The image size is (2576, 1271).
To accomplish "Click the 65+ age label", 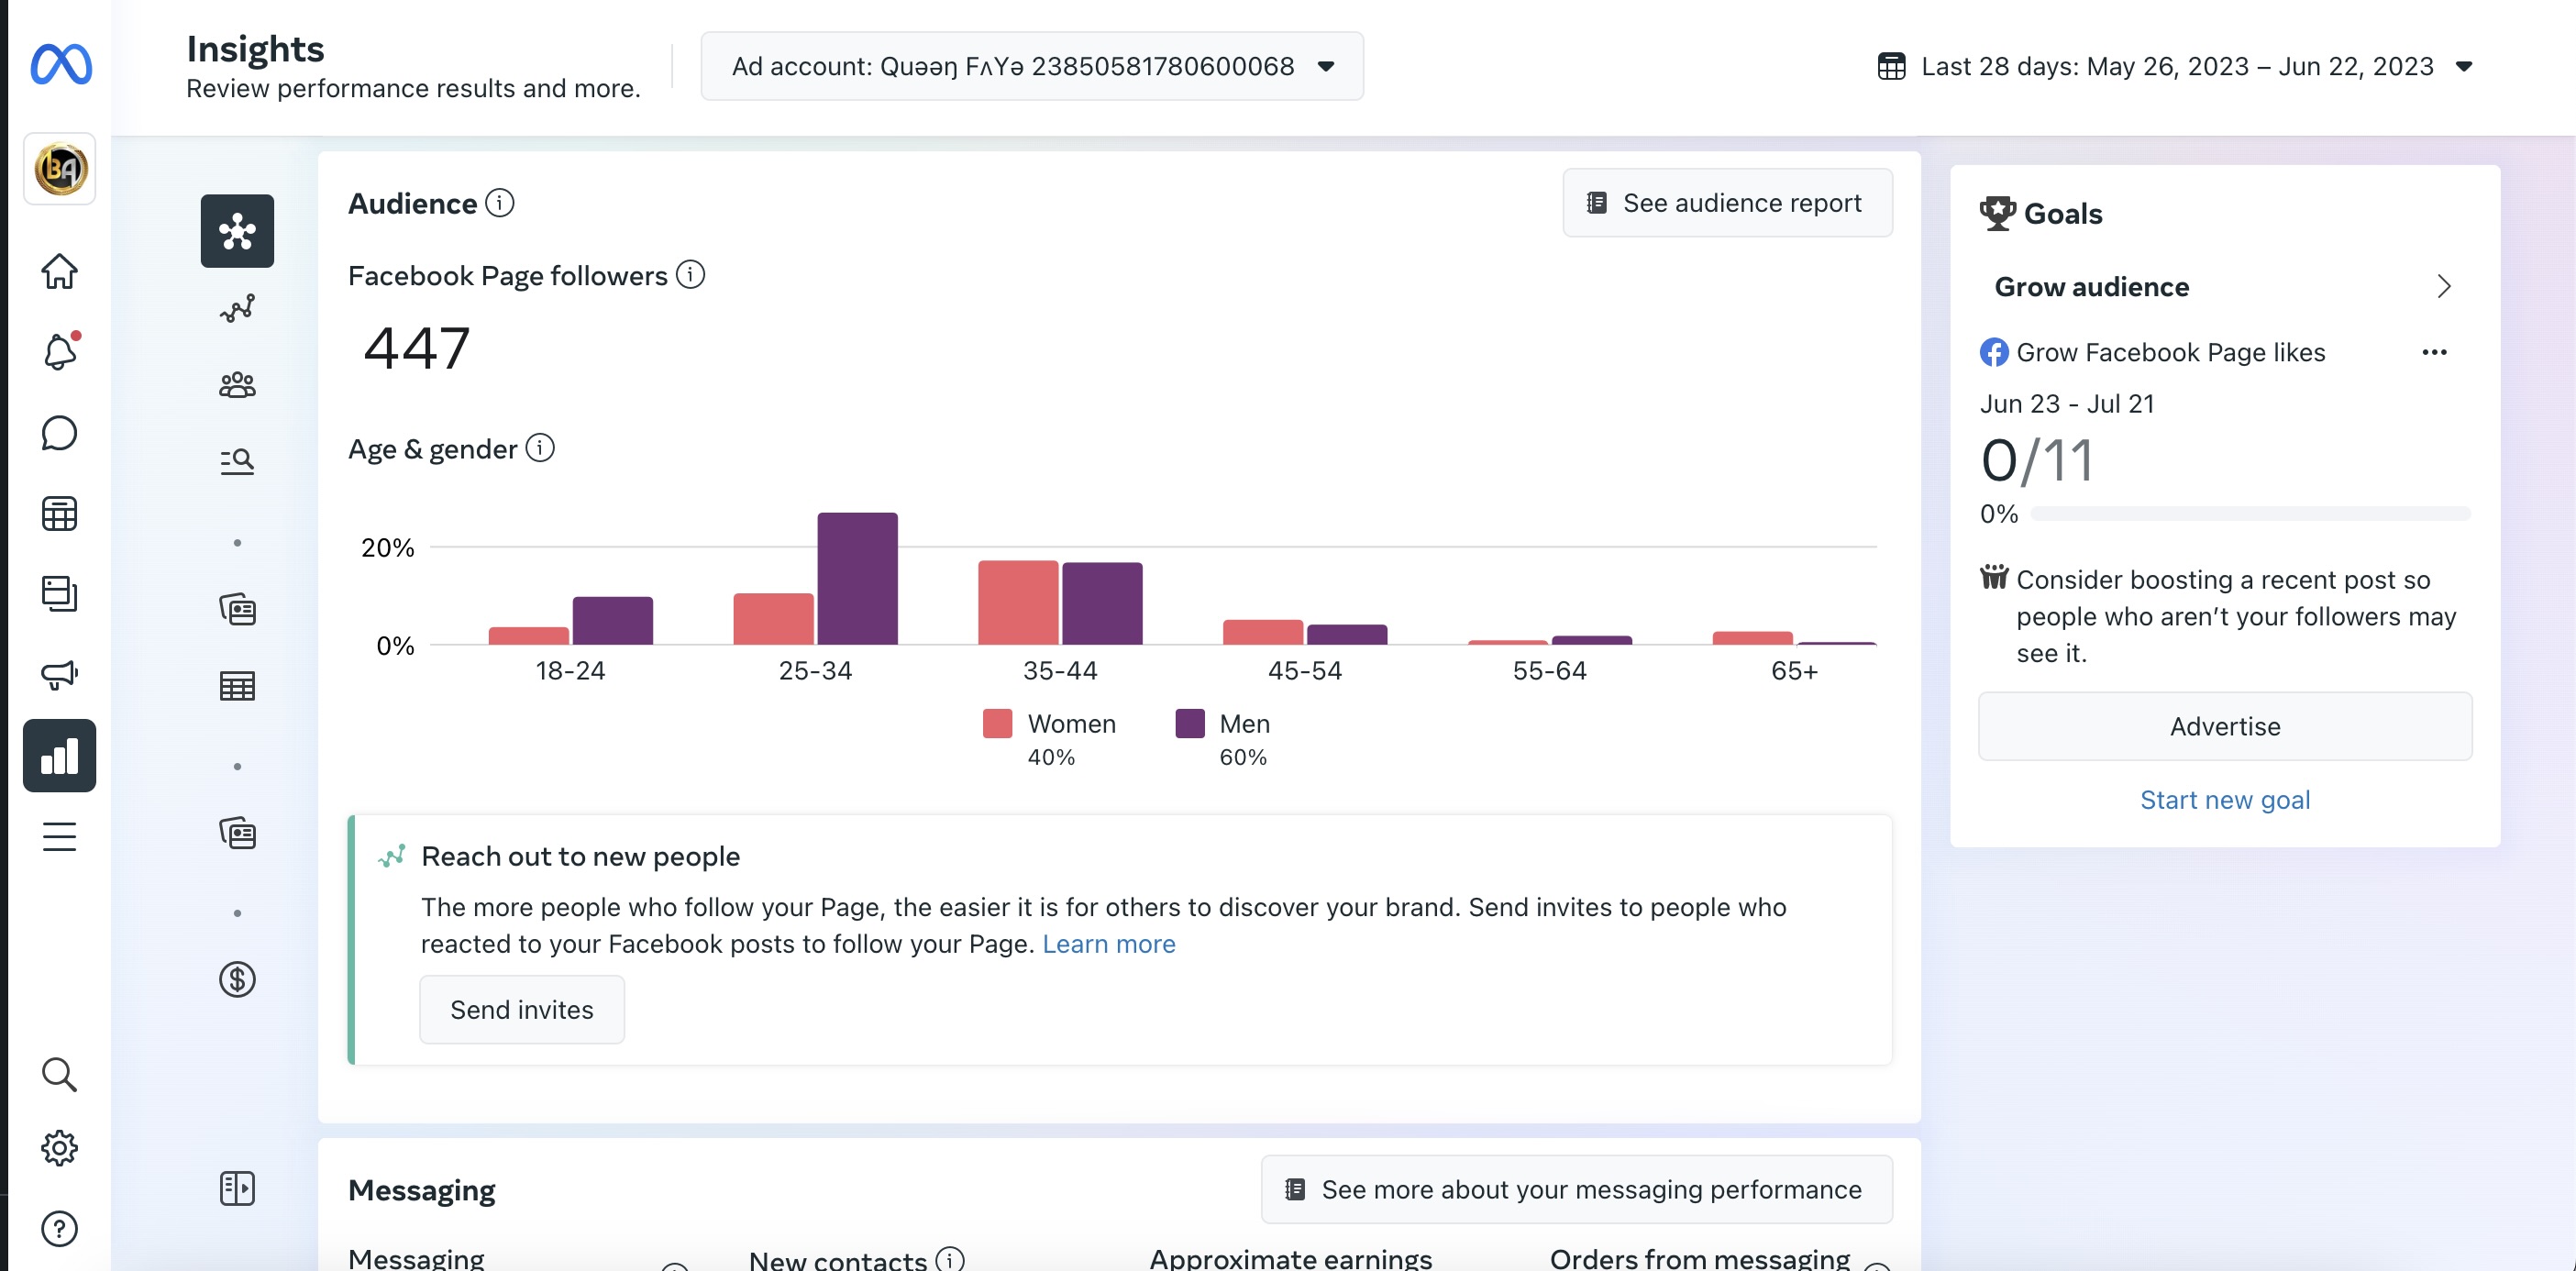I will coord(1794,671).
